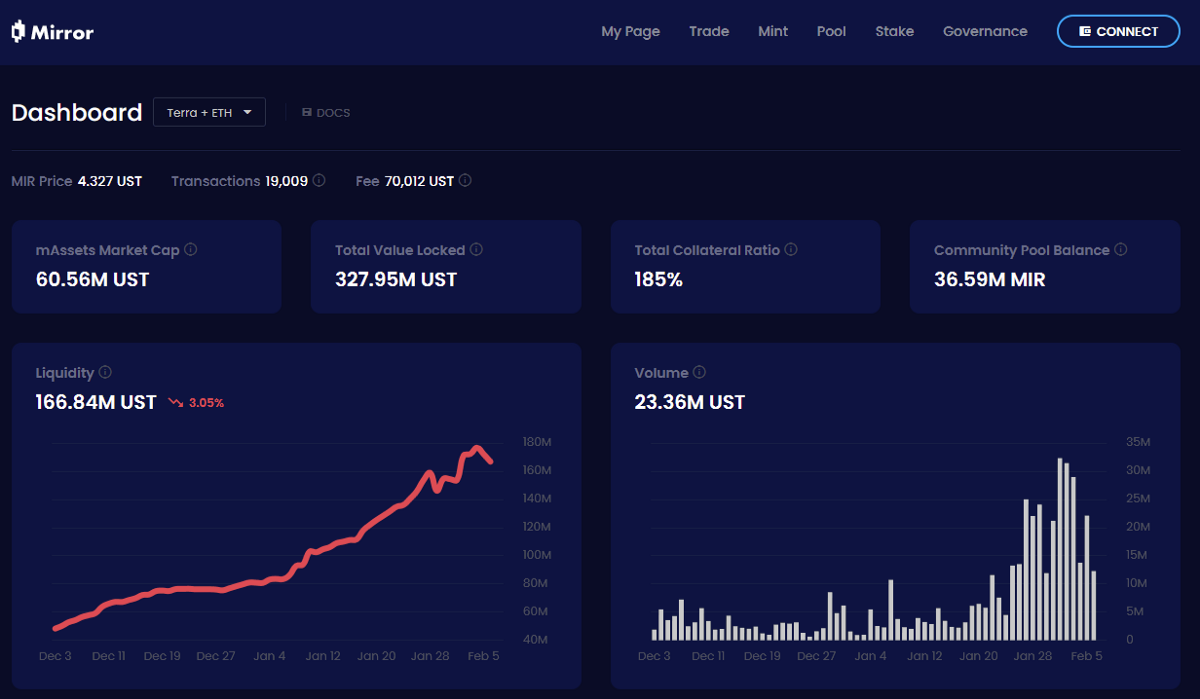Image resolution: width=1200 pixels, height=699 pixels.
Task: Click the MIR Price 4.327 UST value
Action: [109, 181]
